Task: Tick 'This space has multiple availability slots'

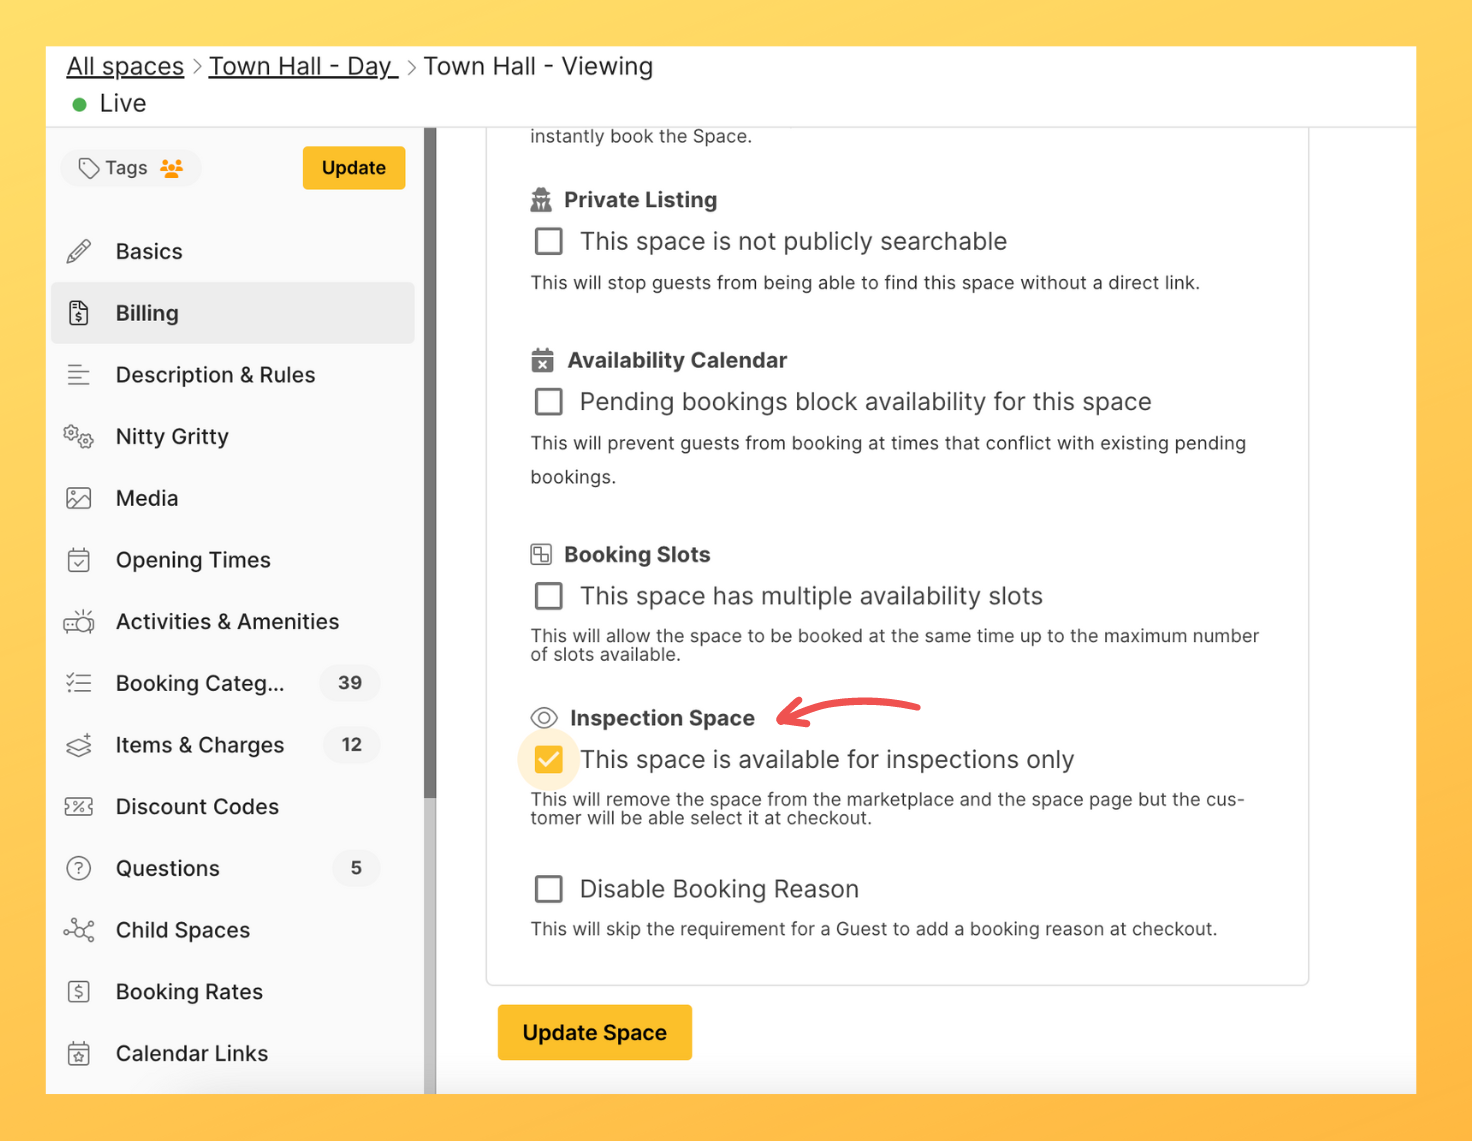Action: point(549,596)
